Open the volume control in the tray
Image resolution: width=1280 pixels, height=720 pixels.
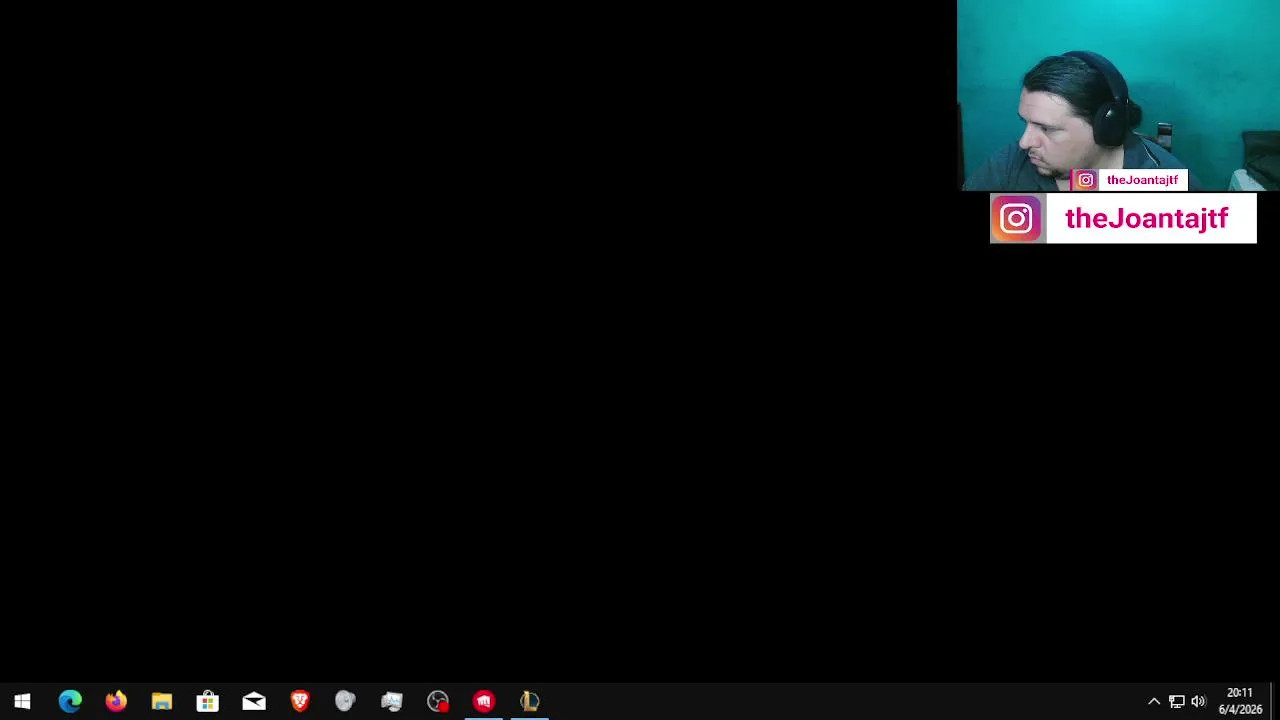tap(1199, 701)
